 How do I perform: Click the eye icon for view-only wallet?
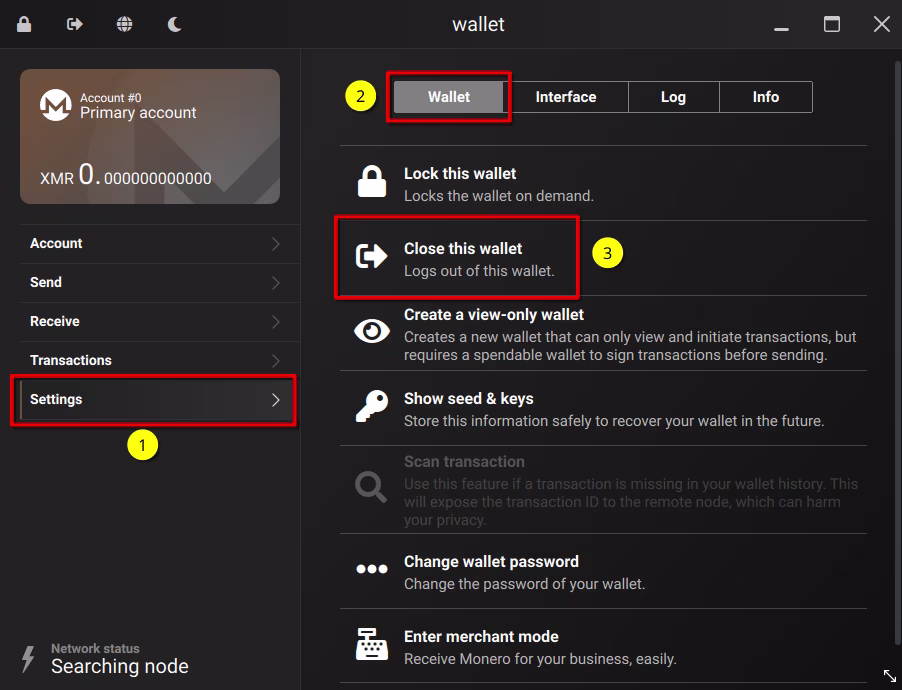[x=372, y=332]
